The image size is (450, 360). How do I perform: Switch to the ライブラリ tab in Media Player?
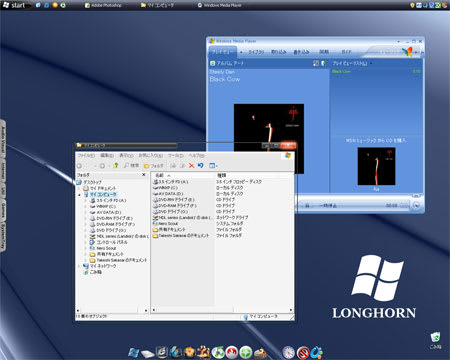pos(256,52)
